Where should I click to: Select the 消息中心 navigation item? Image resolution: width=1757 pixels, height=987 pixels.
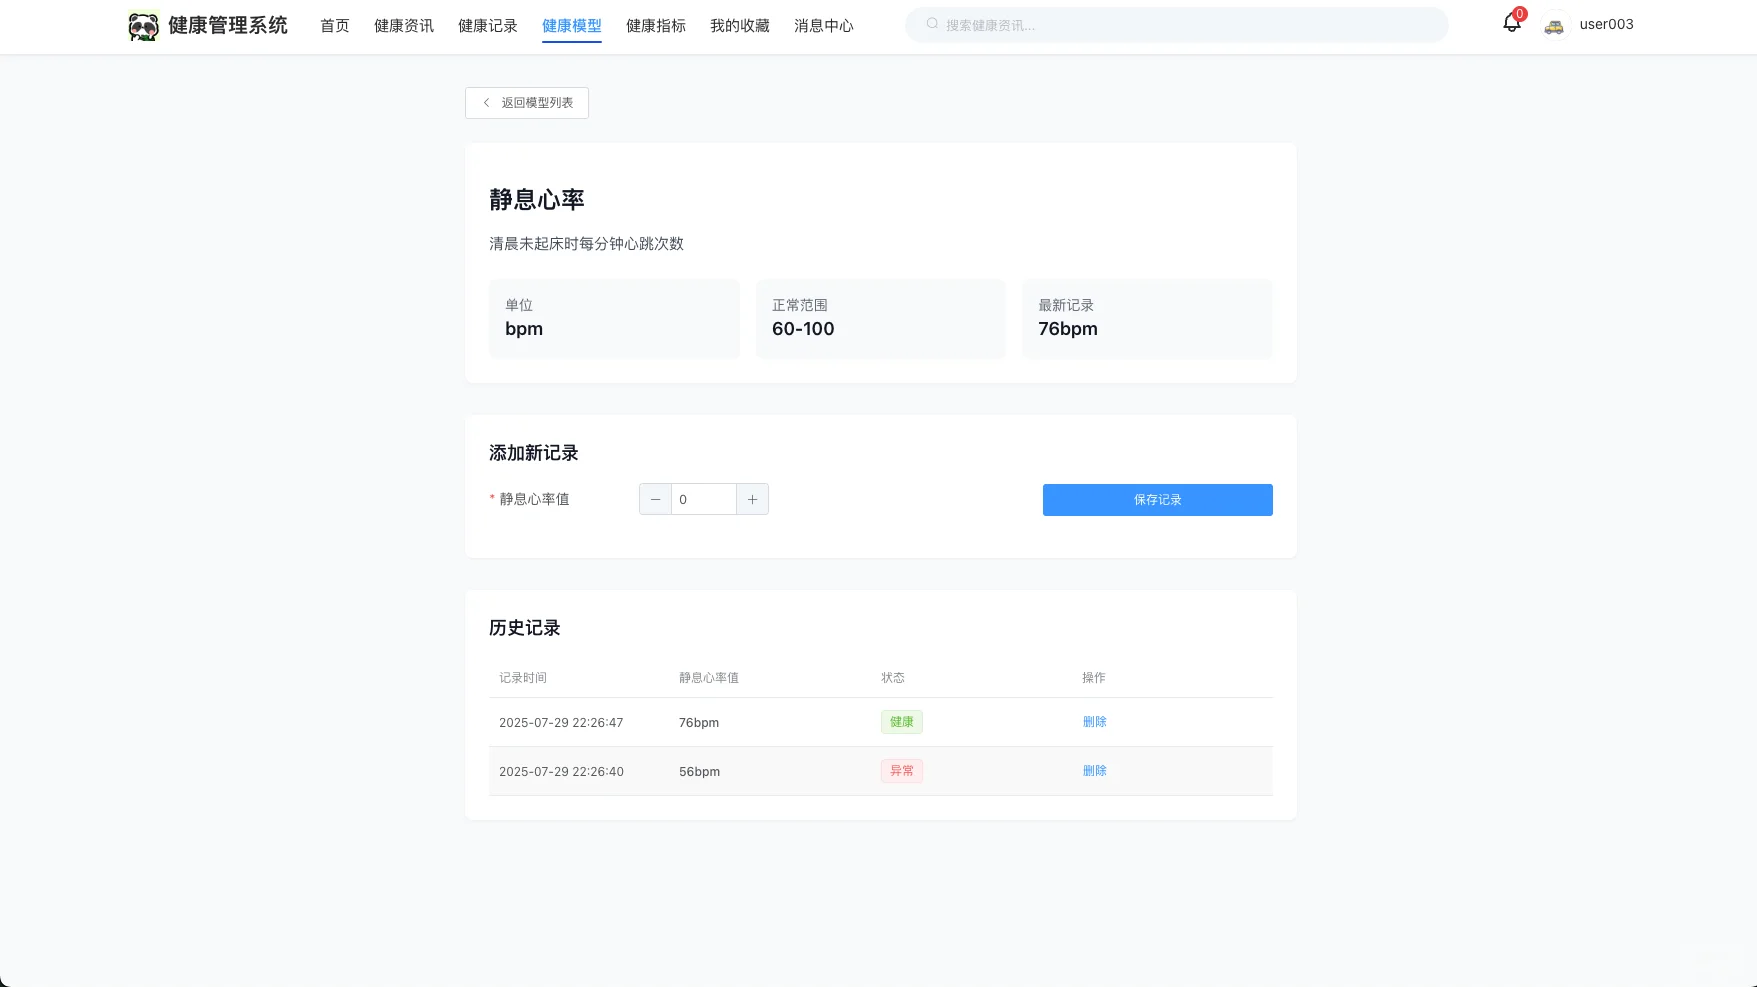[823, 25]
